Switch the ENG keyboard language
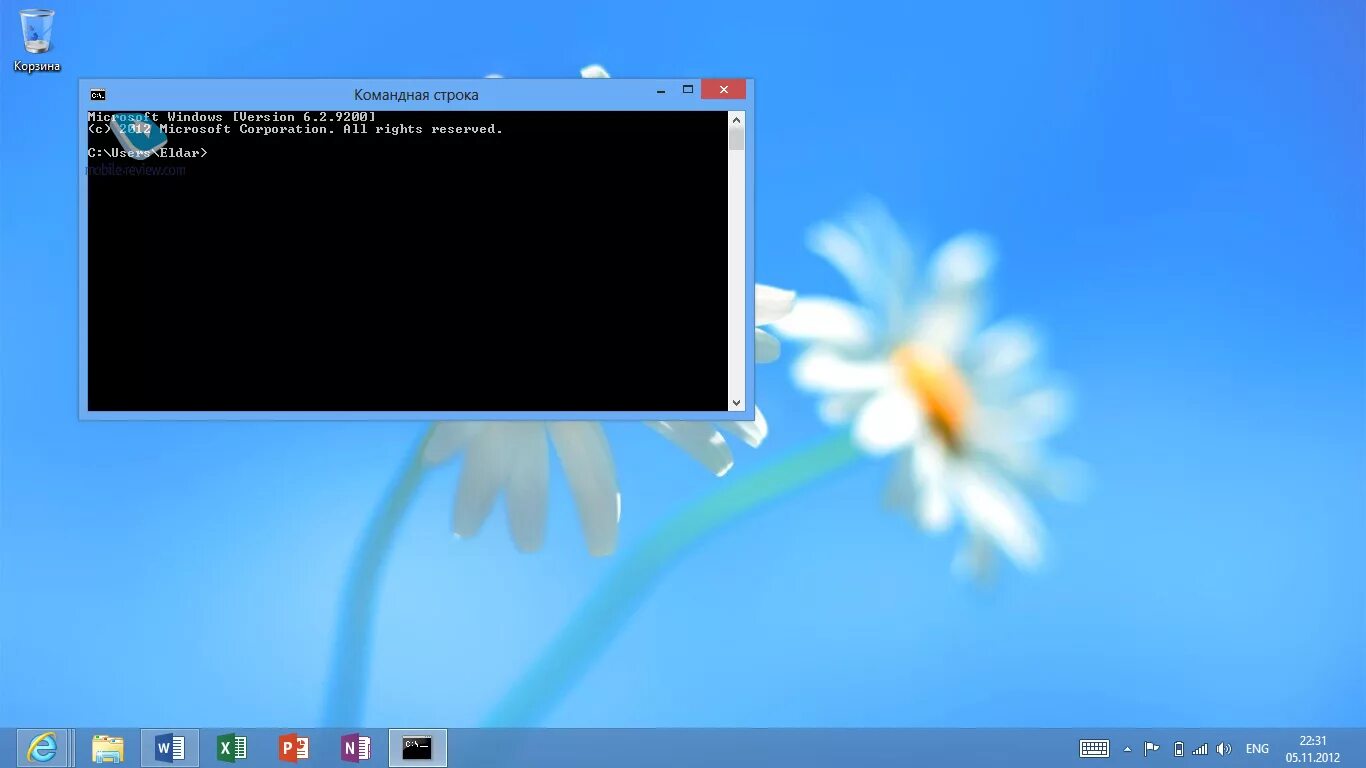This screenshot has width=1366, height=768. click(x=1256, y=748)
